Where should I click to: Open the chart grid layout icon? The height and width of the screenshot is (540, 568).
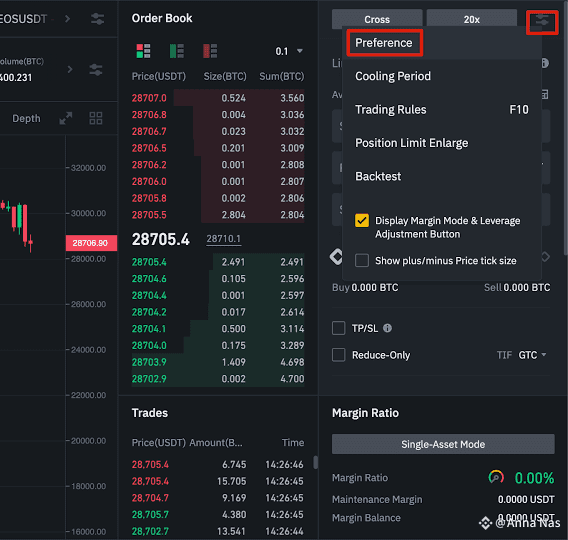pos(96,118)
